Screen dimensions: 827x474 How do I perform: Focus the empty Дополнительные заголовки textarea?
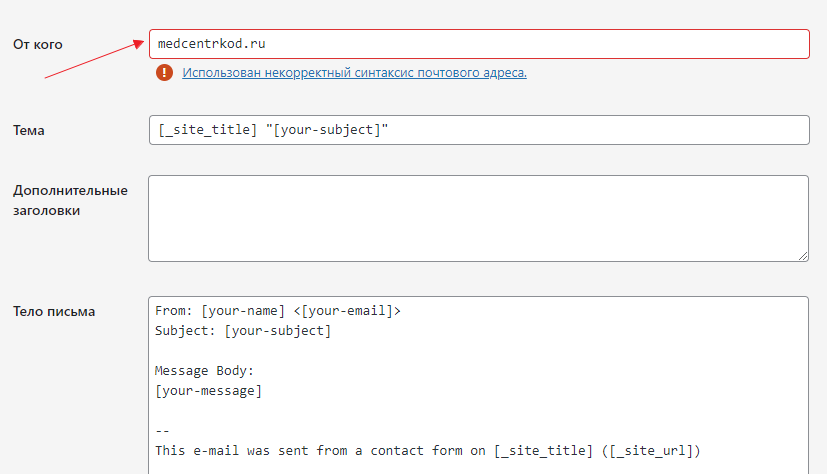tap(478, 218)
